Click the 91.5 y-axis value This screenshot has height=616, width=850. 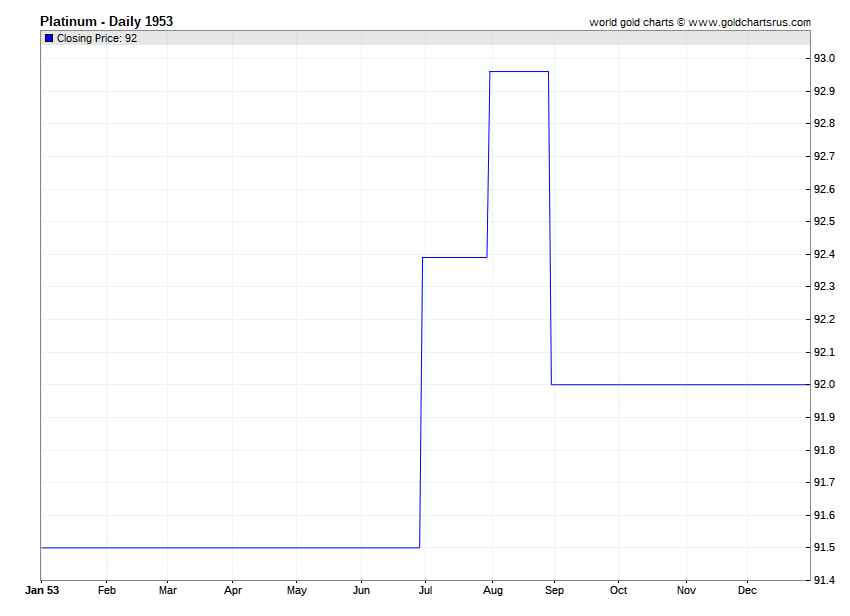coord(824,548)
